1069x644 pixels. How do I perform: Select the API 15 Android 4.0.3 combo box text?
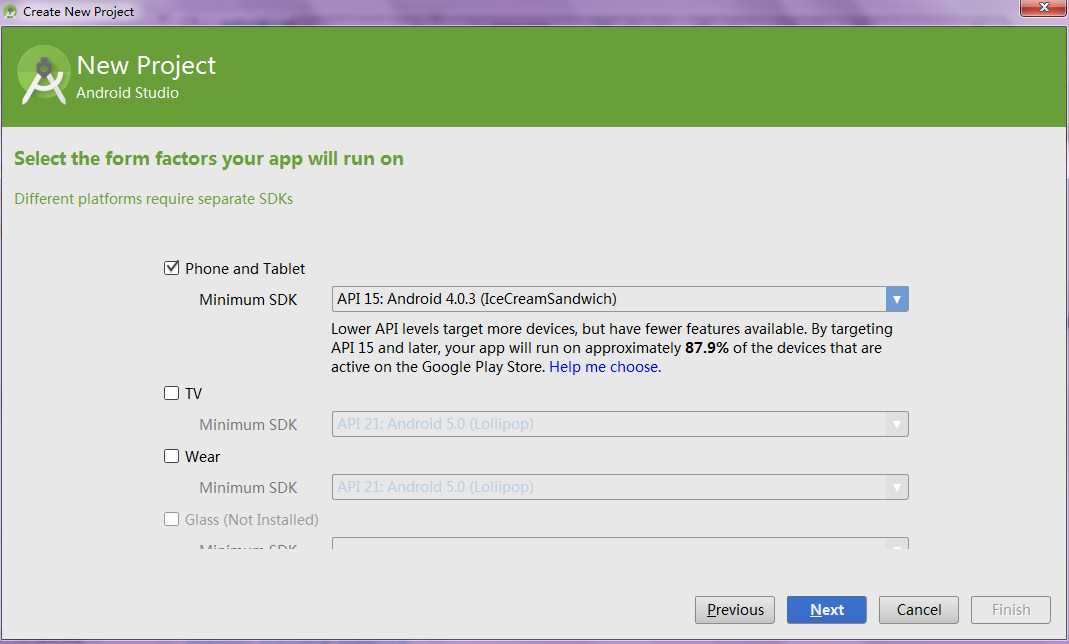coord(477,298)
